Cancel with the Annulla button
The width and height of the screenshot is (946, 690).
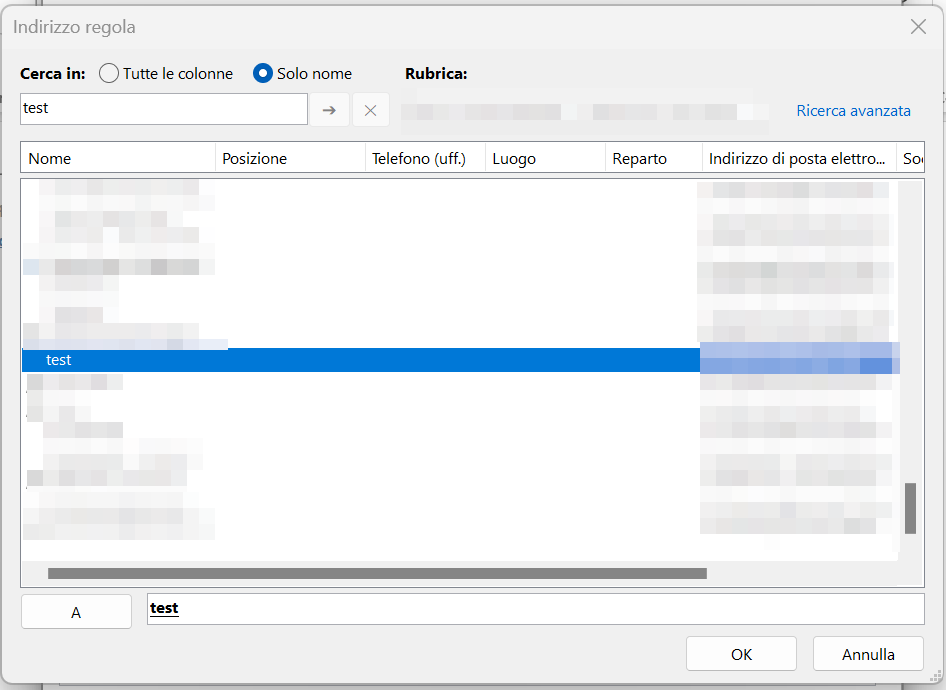tap(868, 654)
